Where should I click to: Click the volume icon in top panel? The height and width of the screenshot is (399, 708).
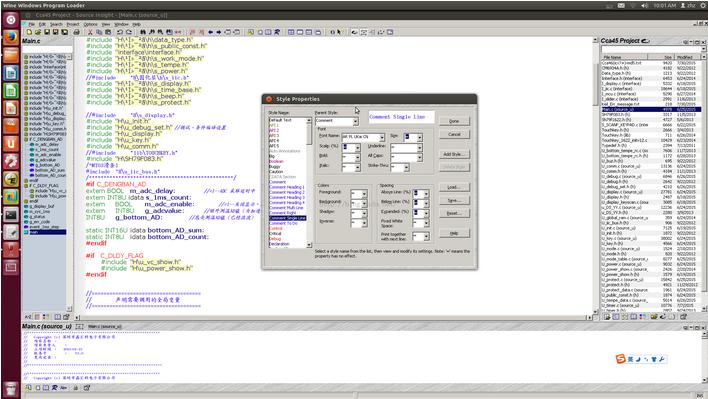click(x=645, y=5)
